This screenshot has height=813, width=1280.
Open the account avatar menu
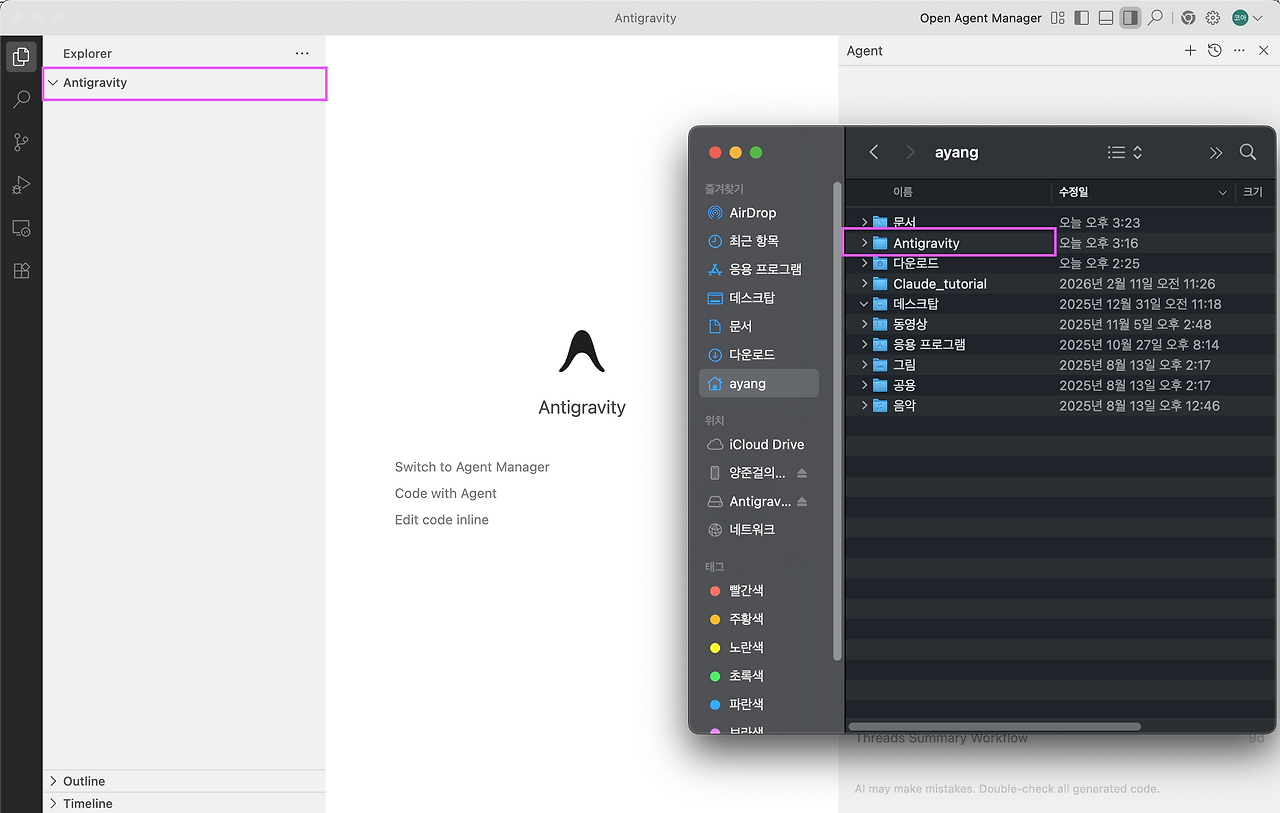coord(1246,18)
